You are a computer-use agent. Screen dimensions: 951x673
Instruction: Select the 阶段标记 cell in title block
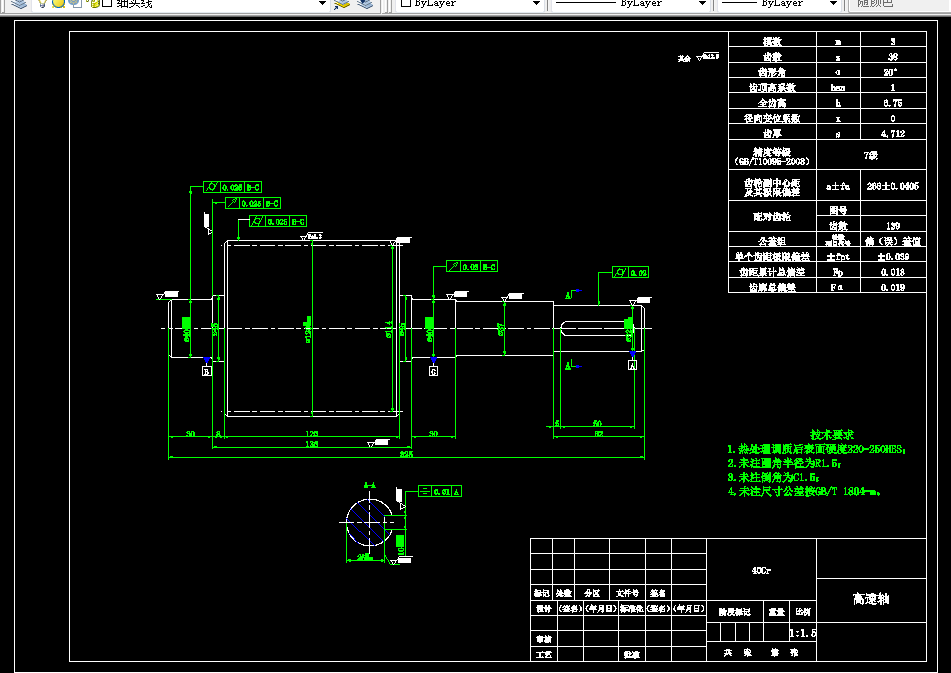click(734, 612)
